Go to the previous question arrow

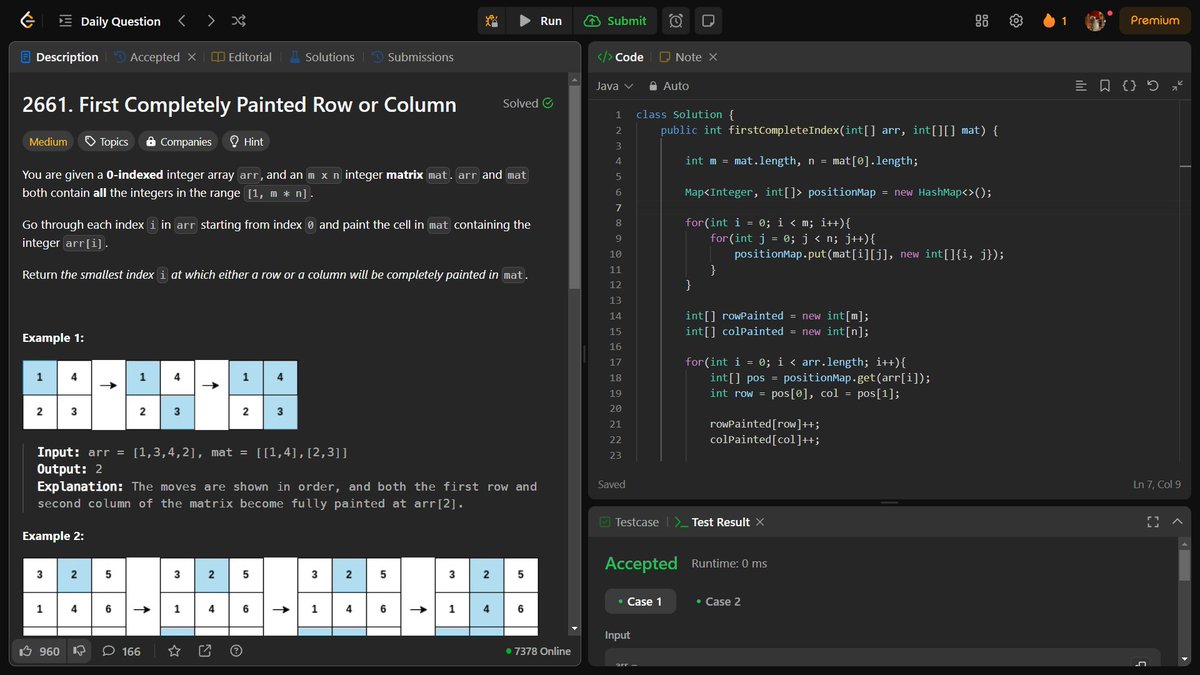point(181,21)
